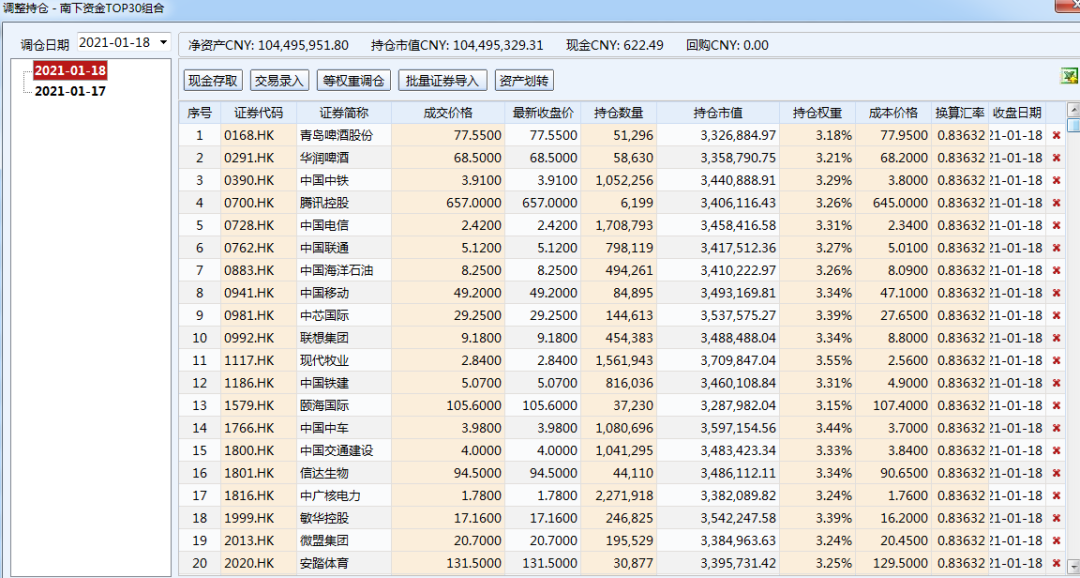Select the 1999.HK code cell
The width and height of the screenshot is (1080, 578).
point(258,518)
